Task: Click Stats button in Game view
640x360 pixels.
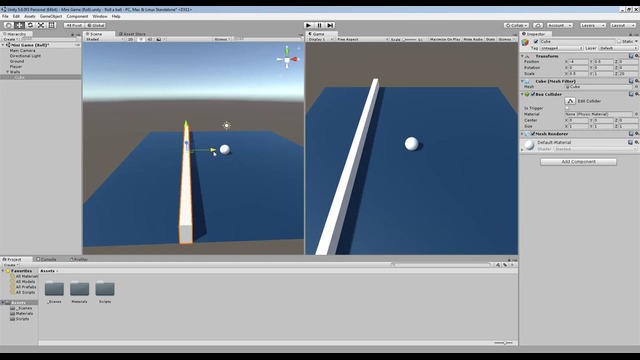Action: pos(490,39)
